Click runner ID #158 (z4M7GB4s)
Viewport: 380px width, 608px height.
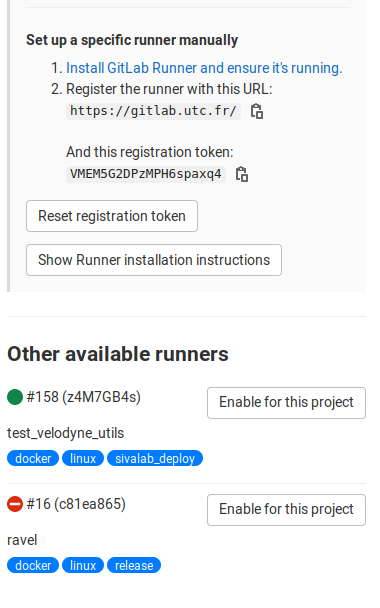coord(83,397)
